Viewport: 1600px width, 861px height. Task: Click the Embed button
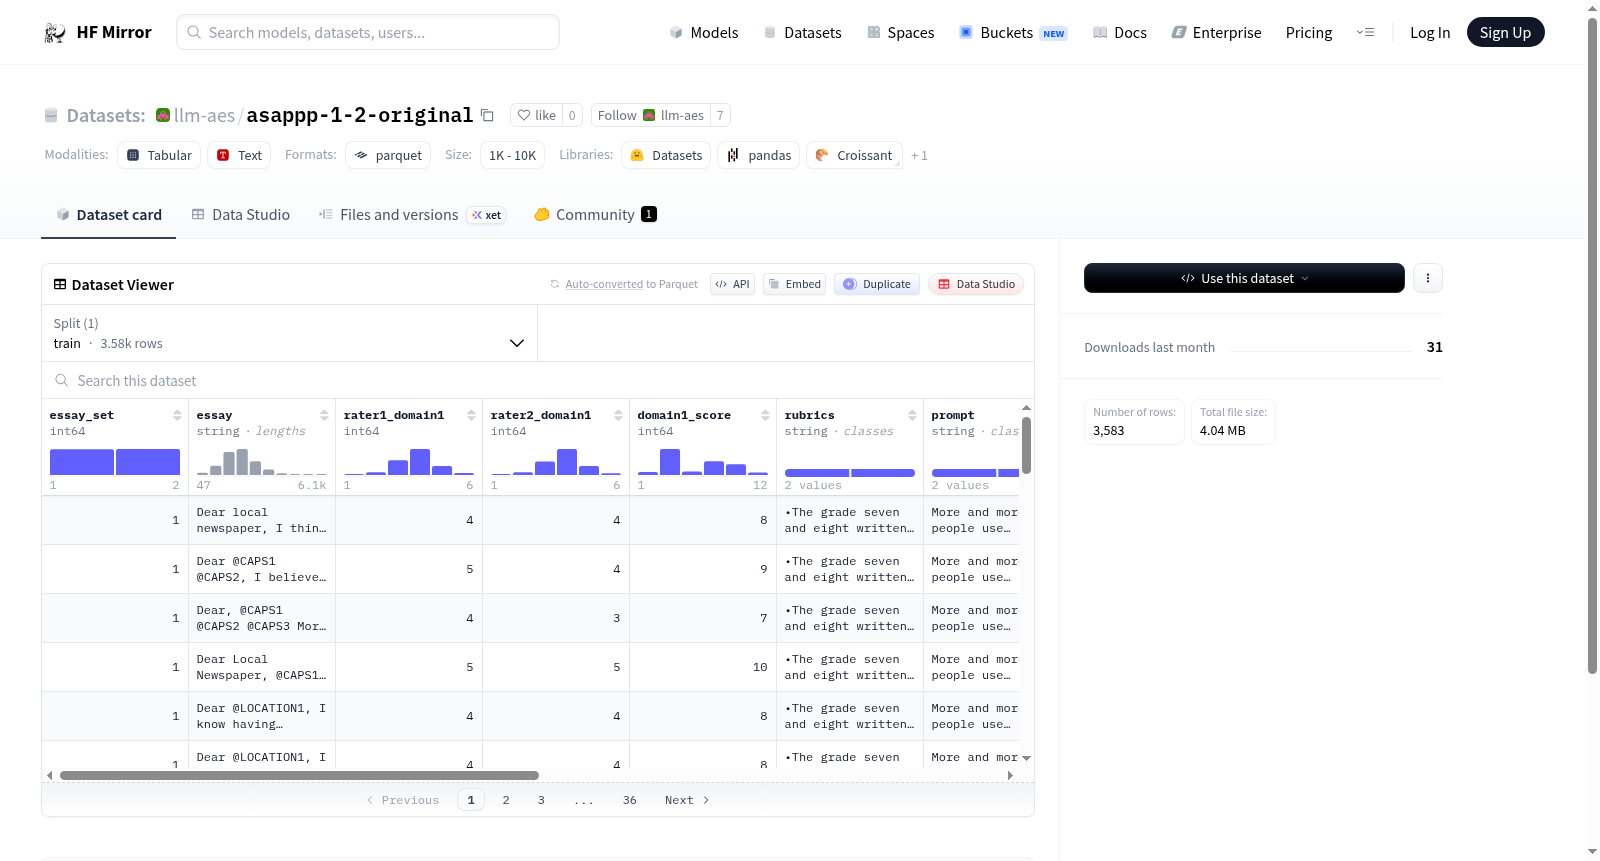(794, 284)
